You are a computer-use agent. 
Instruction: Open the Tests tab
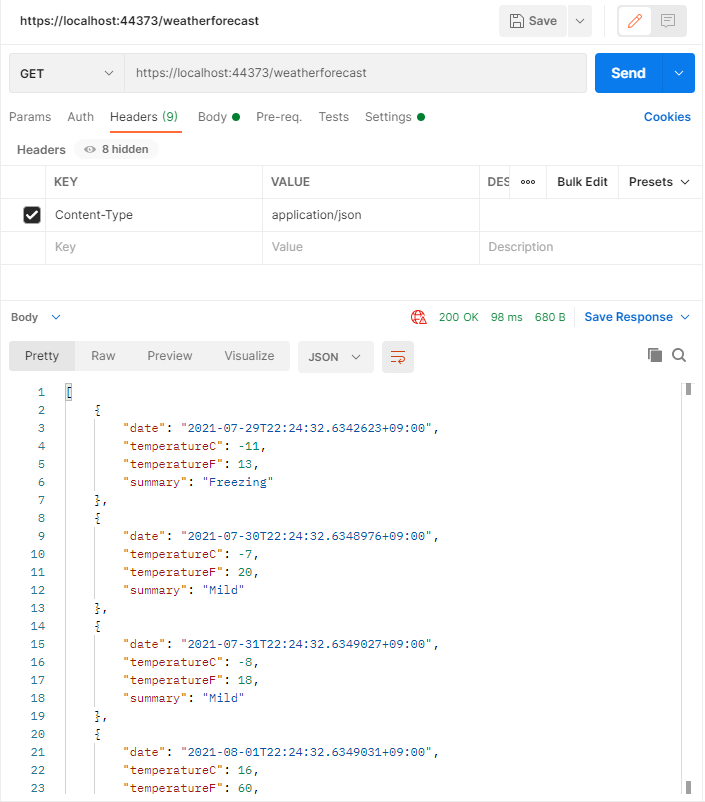[334, 117]
